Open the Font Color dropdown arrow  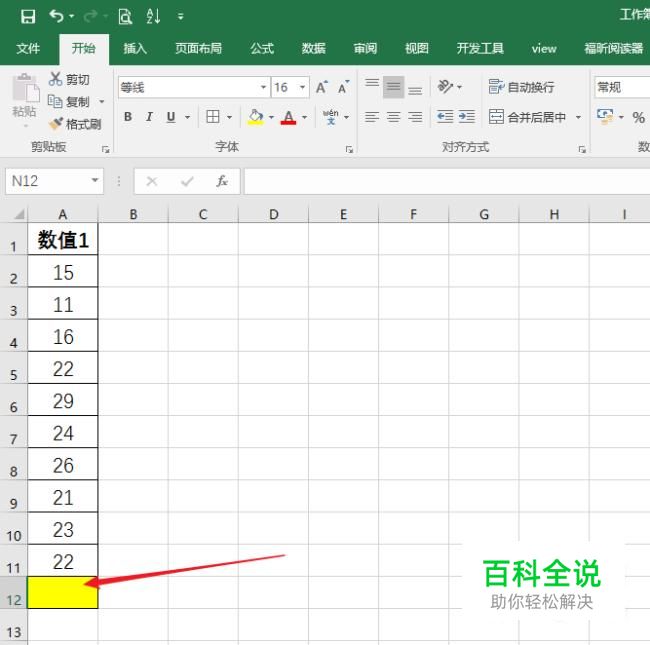305,117
